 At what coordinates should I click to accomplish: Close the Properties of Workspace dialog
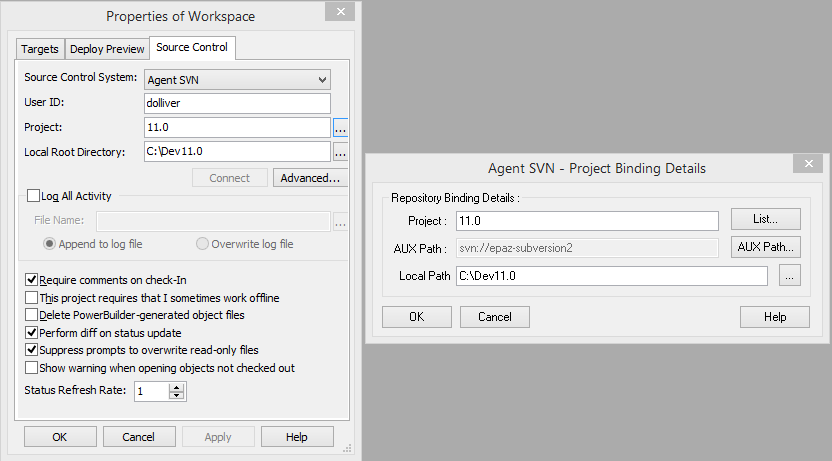tap(341, 12)
